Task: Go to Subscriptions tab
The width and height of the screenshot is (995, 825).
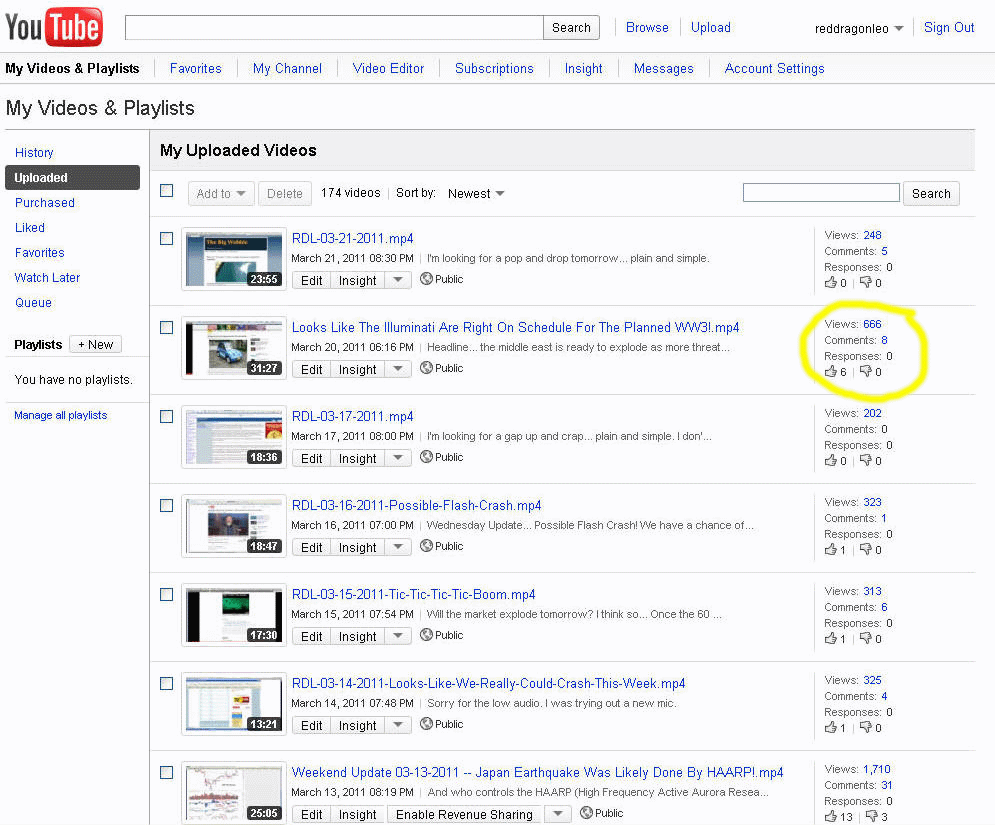Action: point(494,69)
